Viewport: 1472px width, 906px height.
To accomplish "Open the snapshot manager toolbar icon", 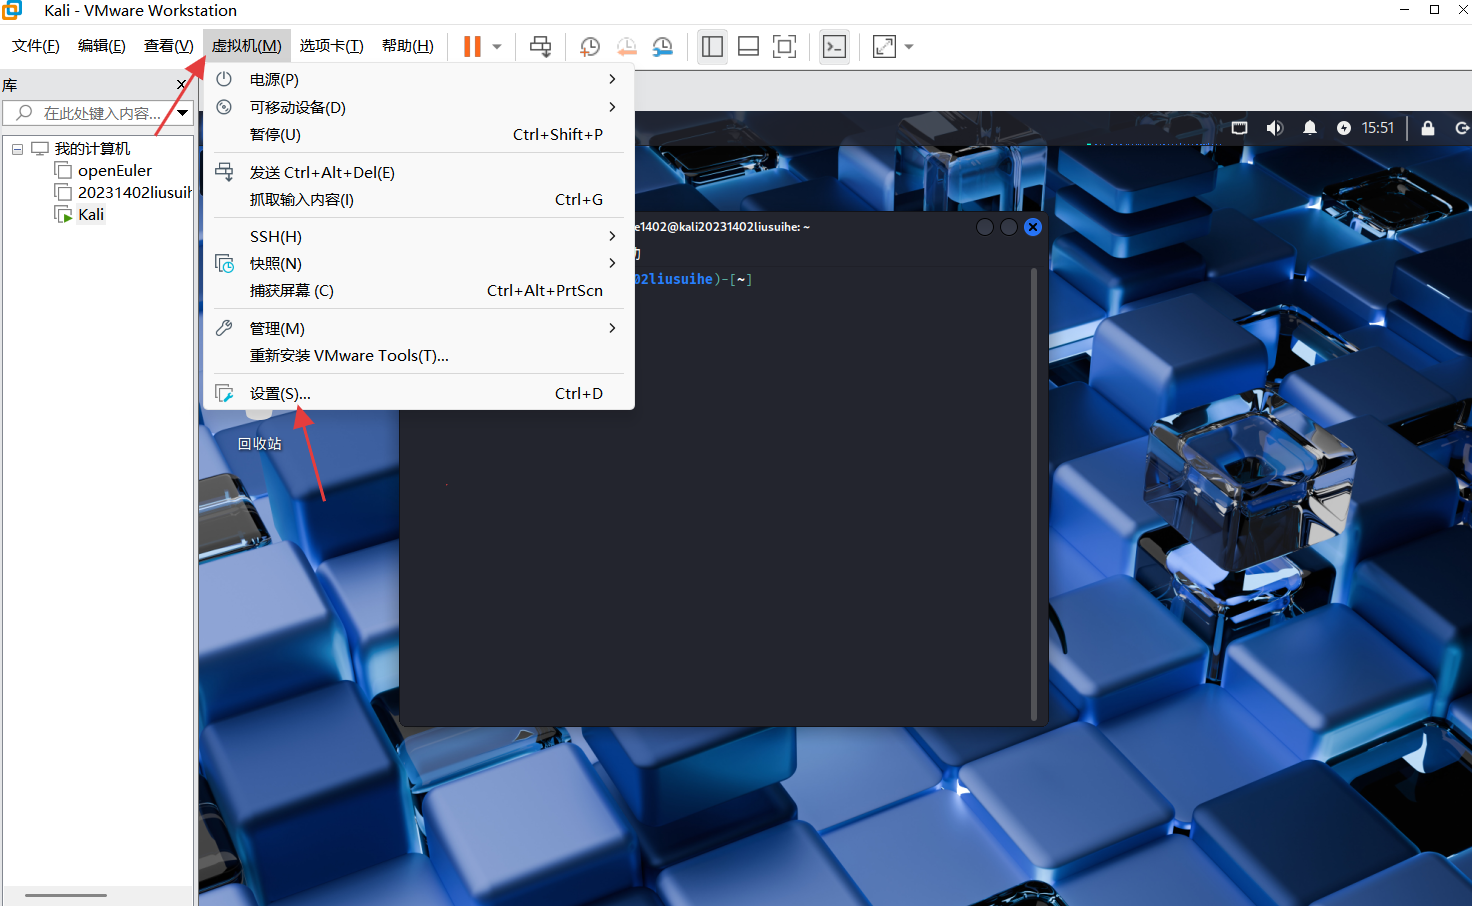I will pos(662,46).
